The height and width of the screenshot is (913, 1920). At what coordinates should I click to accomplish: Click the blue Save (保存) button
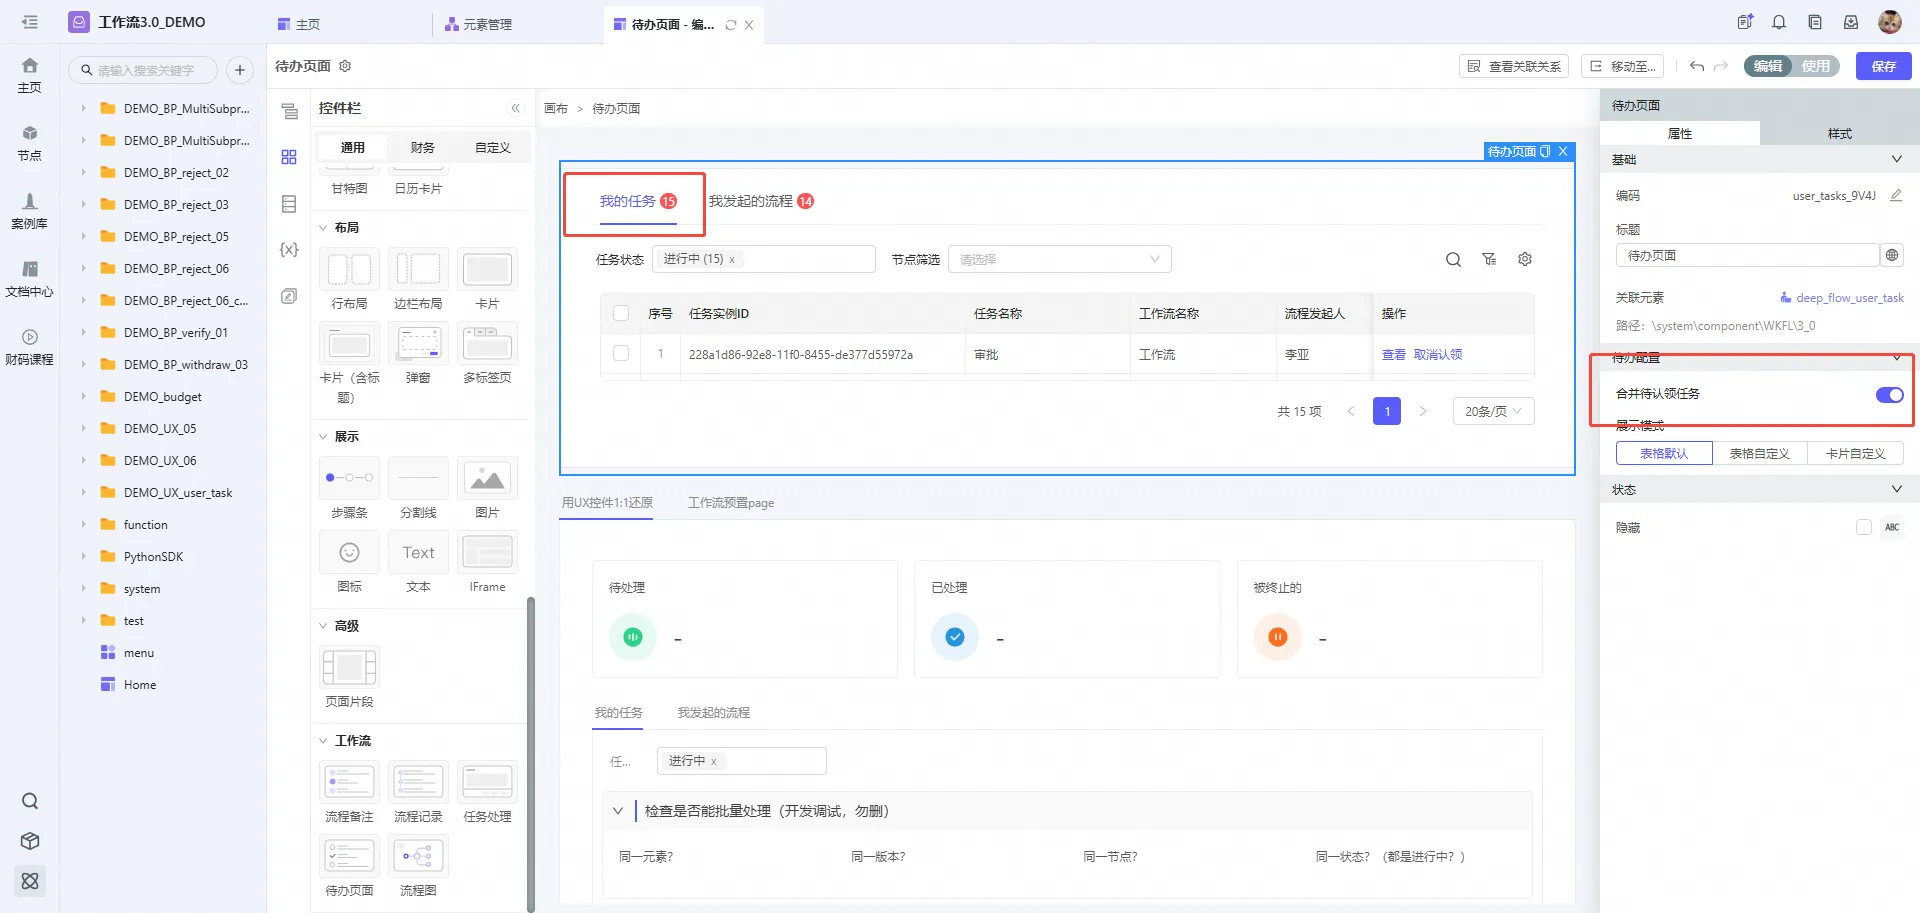click(x=1883, y=66)
